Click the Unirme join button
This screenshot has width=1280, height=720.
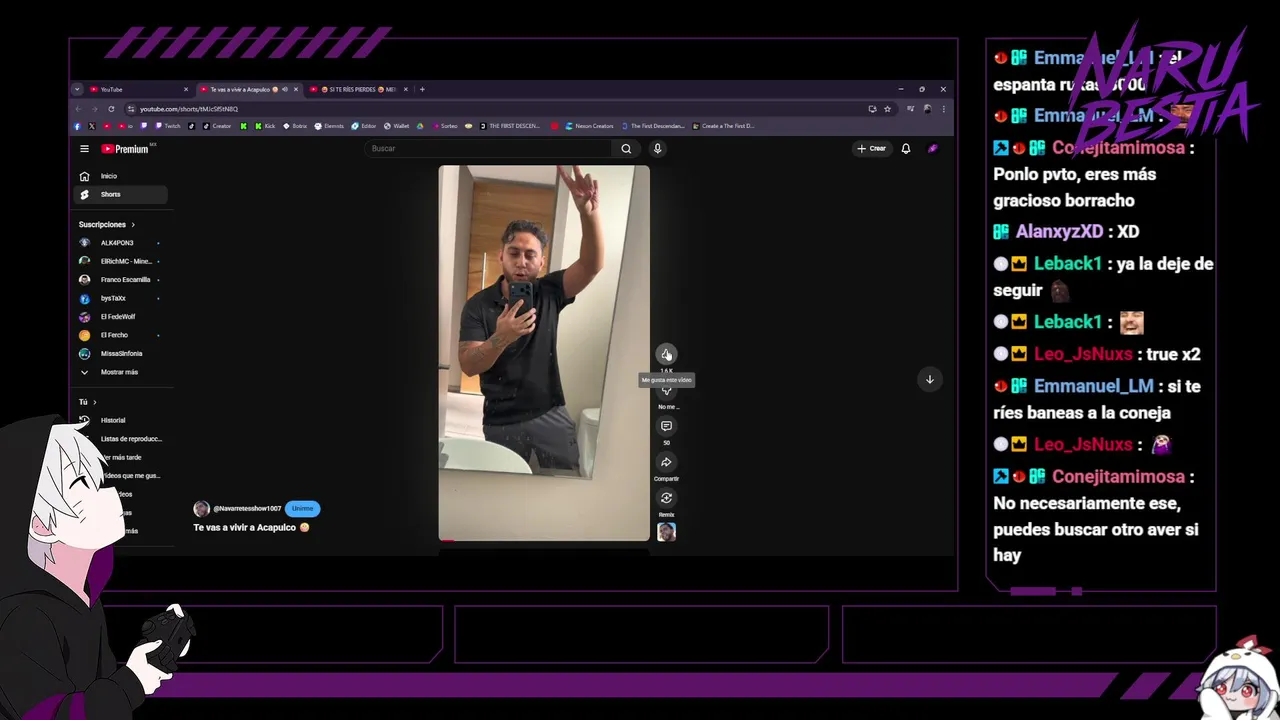click(x=302, y=508)
